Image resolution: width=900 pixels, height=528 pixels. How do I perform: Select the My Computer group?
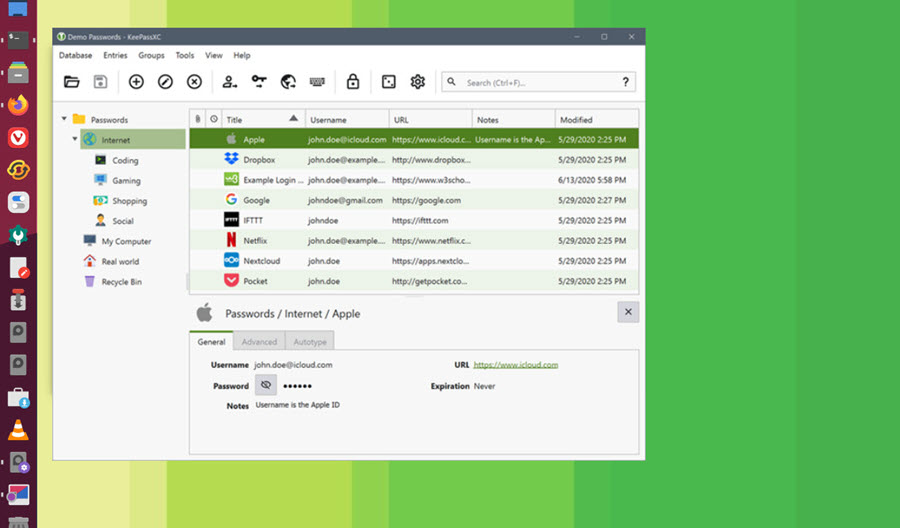click(x=126, y=241)
